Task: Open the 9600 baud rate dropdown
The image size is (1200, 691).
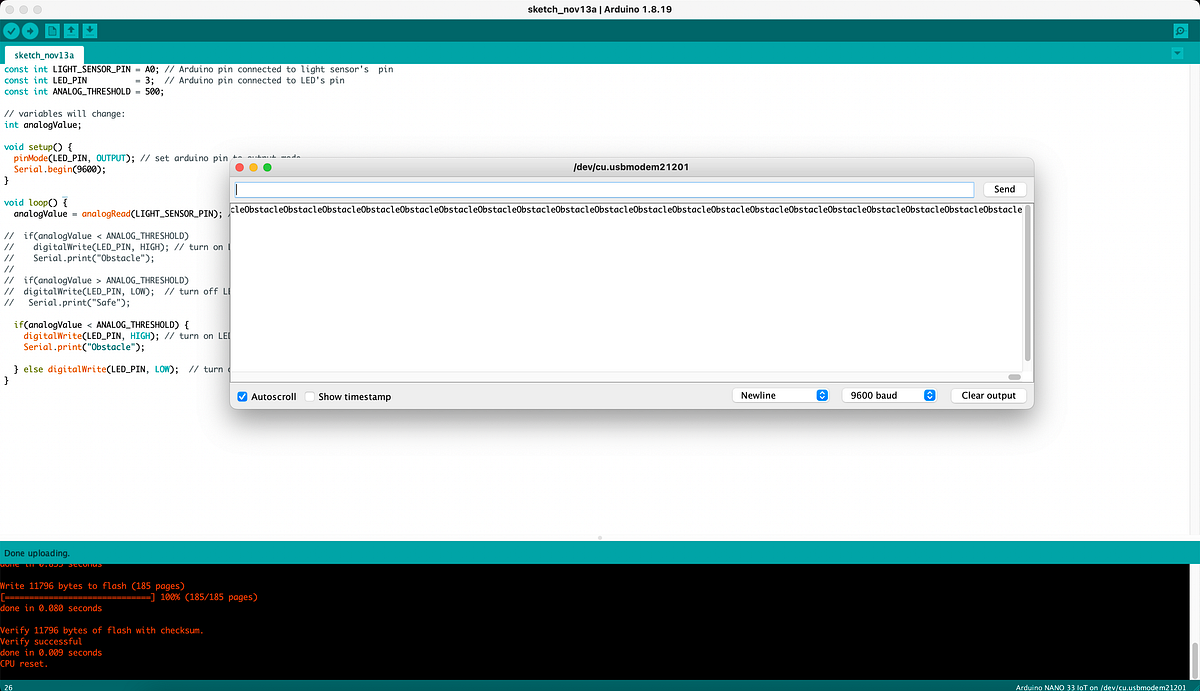Action: coord(888,394)
